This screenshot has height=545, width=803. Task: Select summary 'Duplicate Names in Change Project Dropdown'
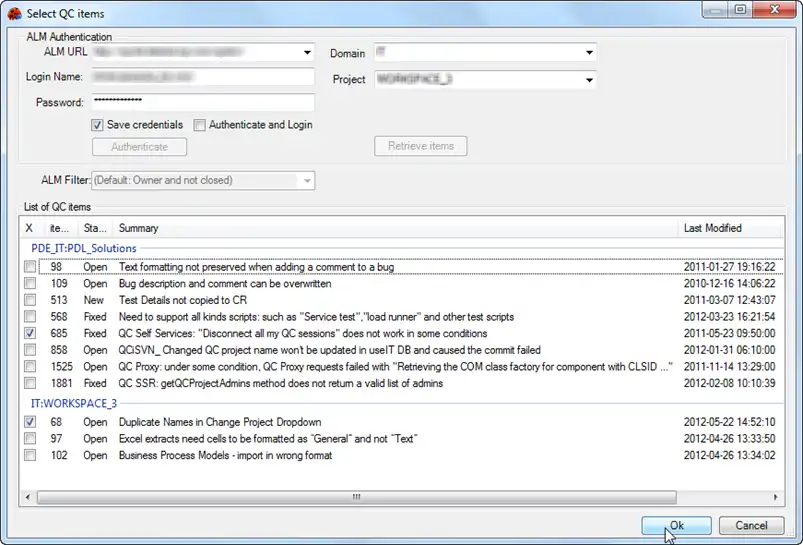tap(220, 422)
